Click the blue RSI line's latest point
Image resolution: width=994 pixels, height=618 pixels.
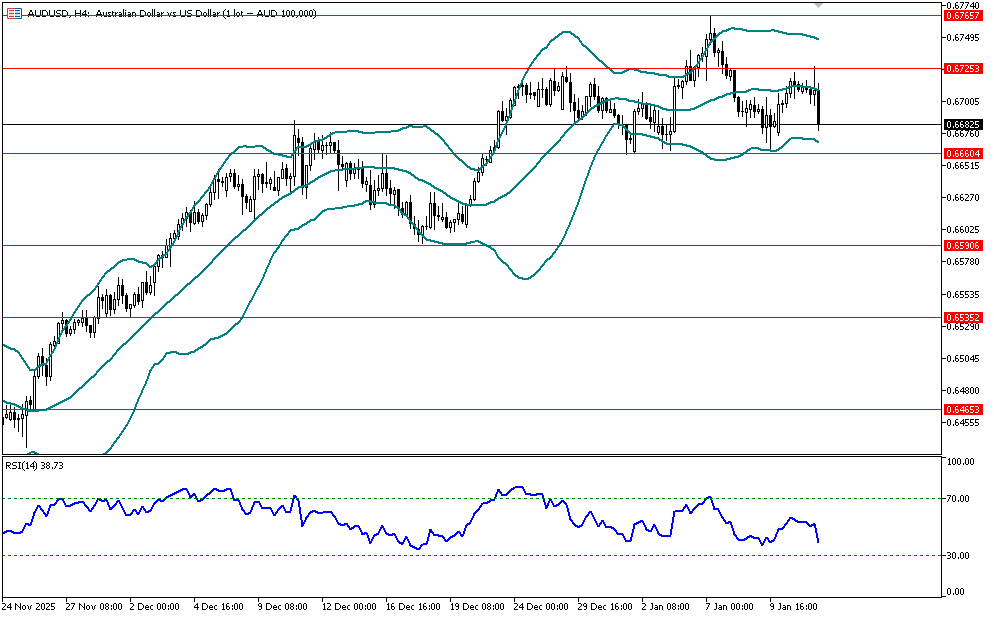pyautogui.click(x=819, y=542)
